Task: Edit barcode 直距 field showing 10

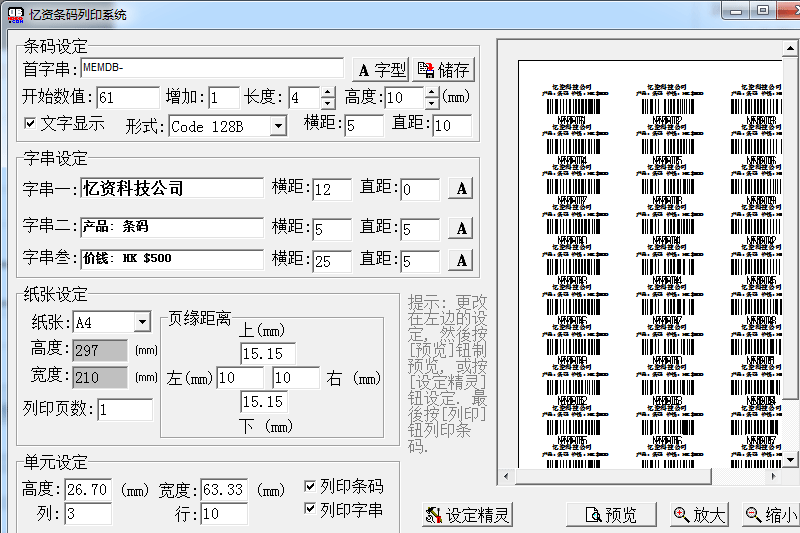Action: (x=452, y=125)
